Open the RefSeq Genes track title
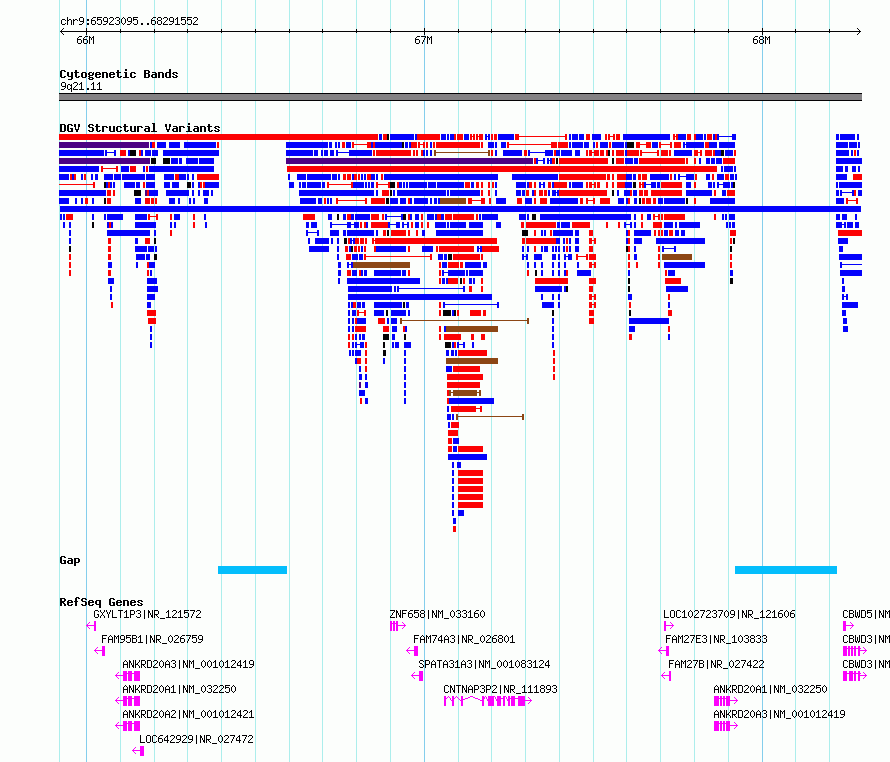The width and height of the screenshot is (890, 762). 102,602
